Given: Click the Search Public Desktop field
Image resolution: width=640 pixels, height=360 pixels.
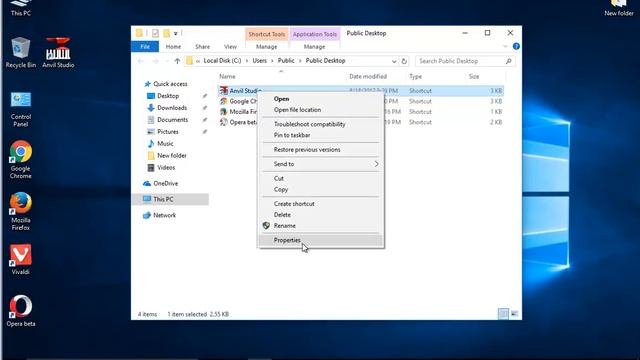Looking at the screenshot, I should tap(465, 61).
